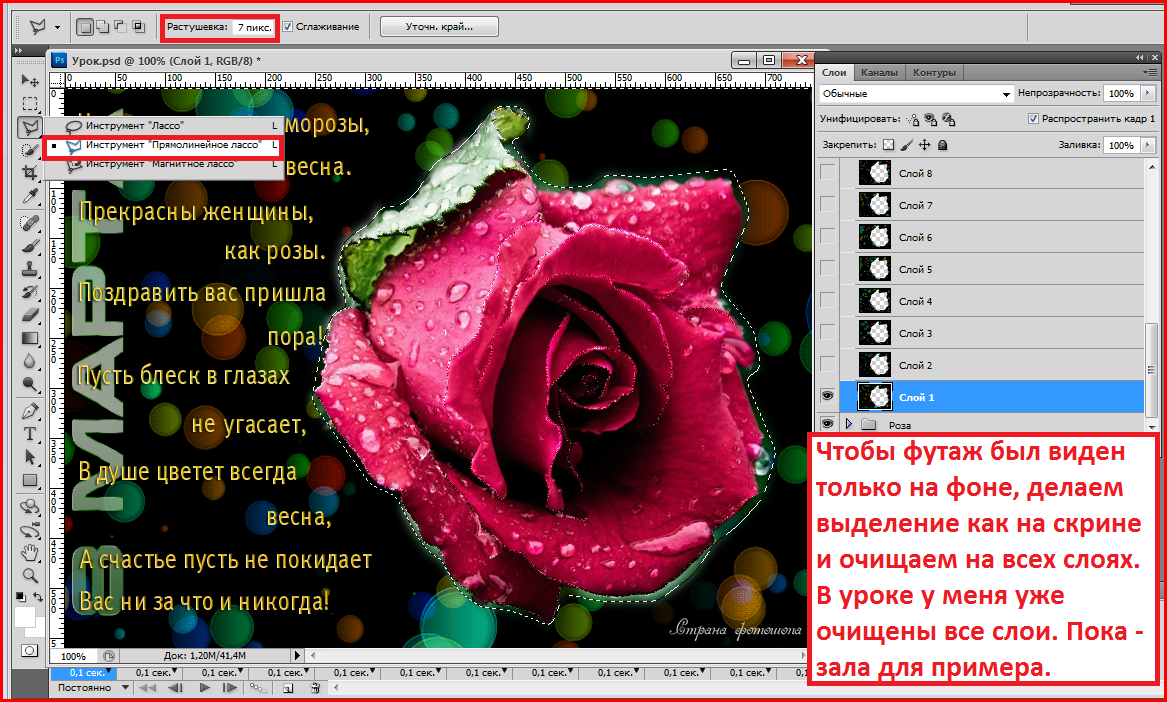Image resolution: width=1167 pixels, height=702 pixels.
Task: Select the Eraser tool
Action: (x=30, y=315)
